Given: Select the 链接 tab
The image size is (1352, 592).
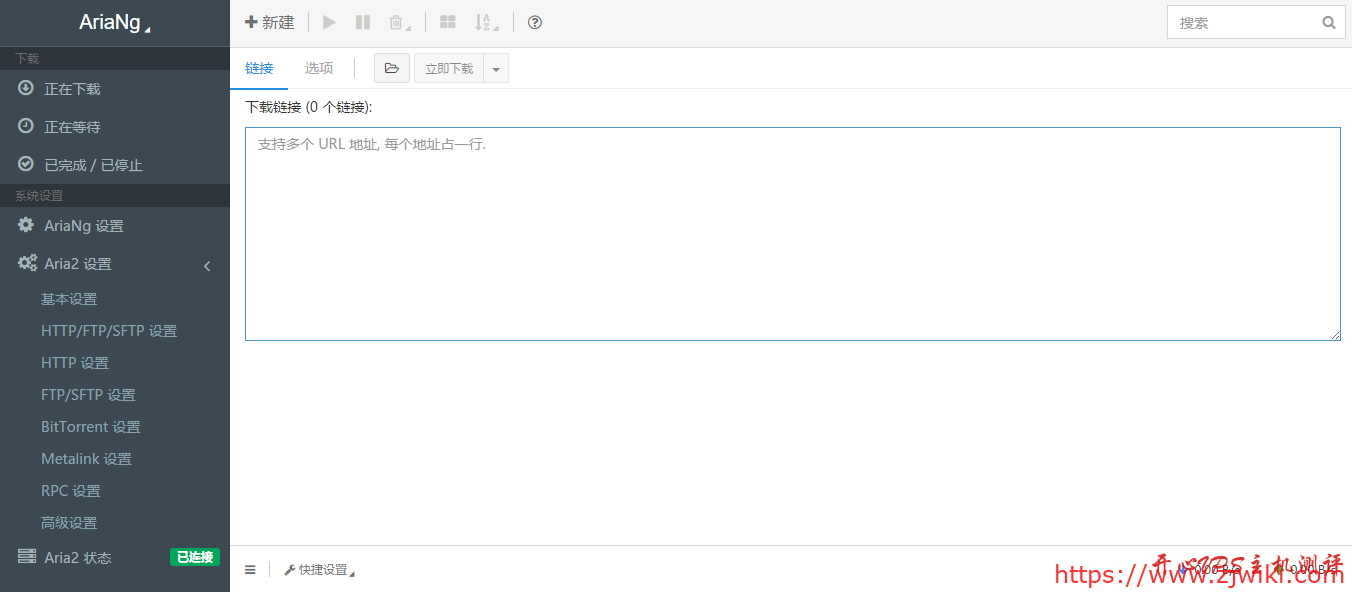Looking at the screenshot, I should (x=259, y=68).
